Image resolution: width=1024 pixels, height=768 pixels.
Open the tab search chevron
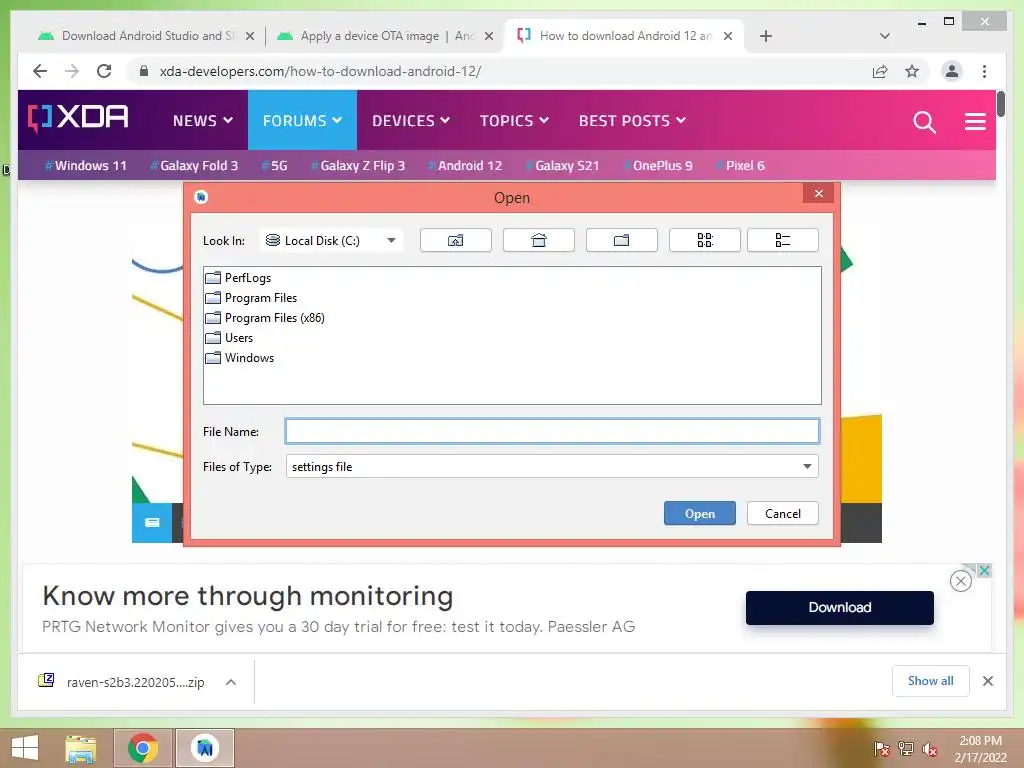pyautogui.click(x=884, y=36)
